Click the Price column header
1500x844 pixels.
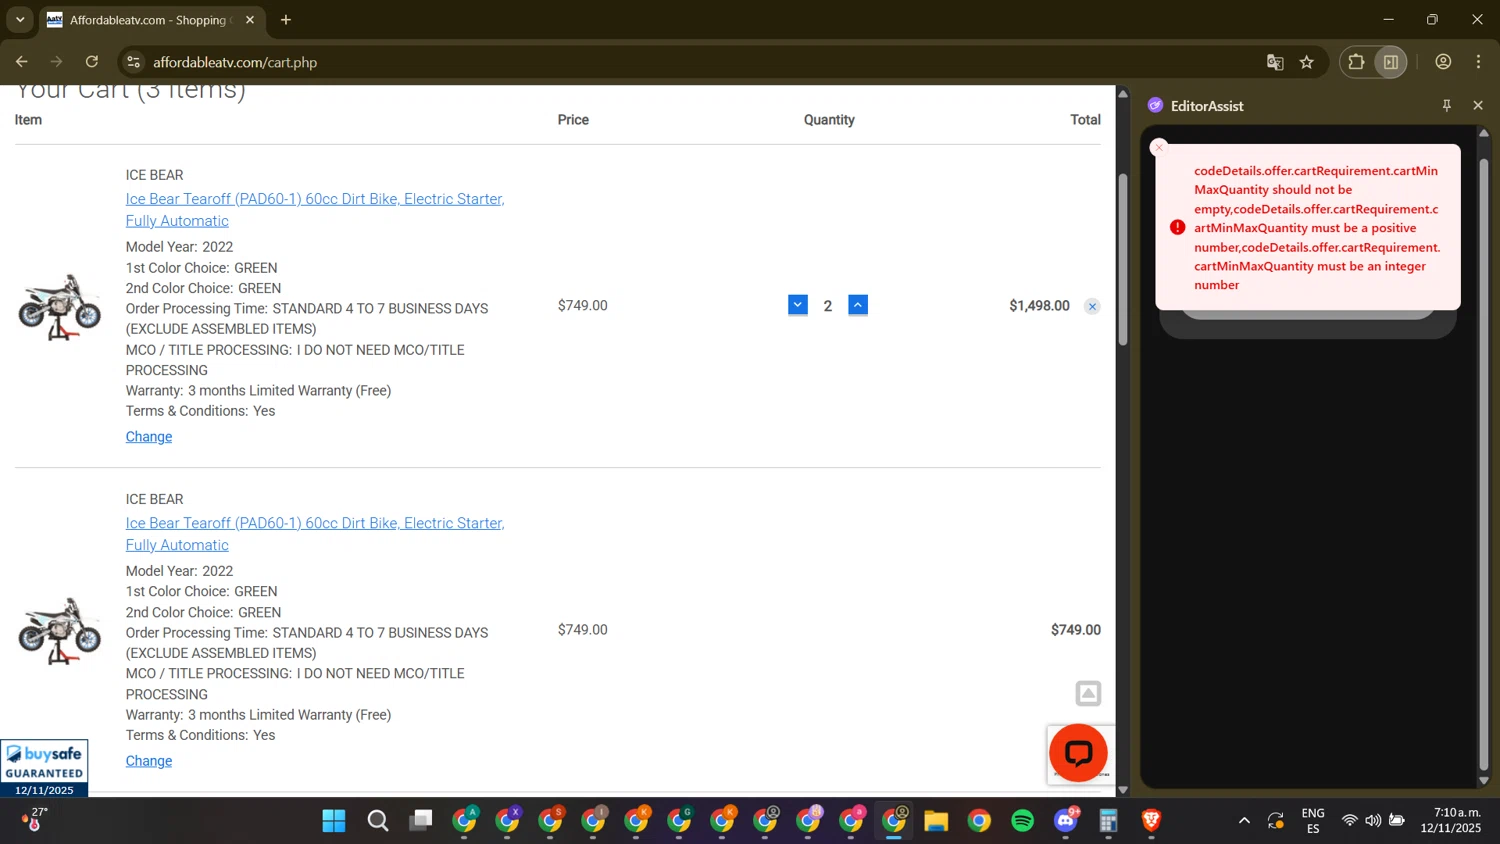573,120
